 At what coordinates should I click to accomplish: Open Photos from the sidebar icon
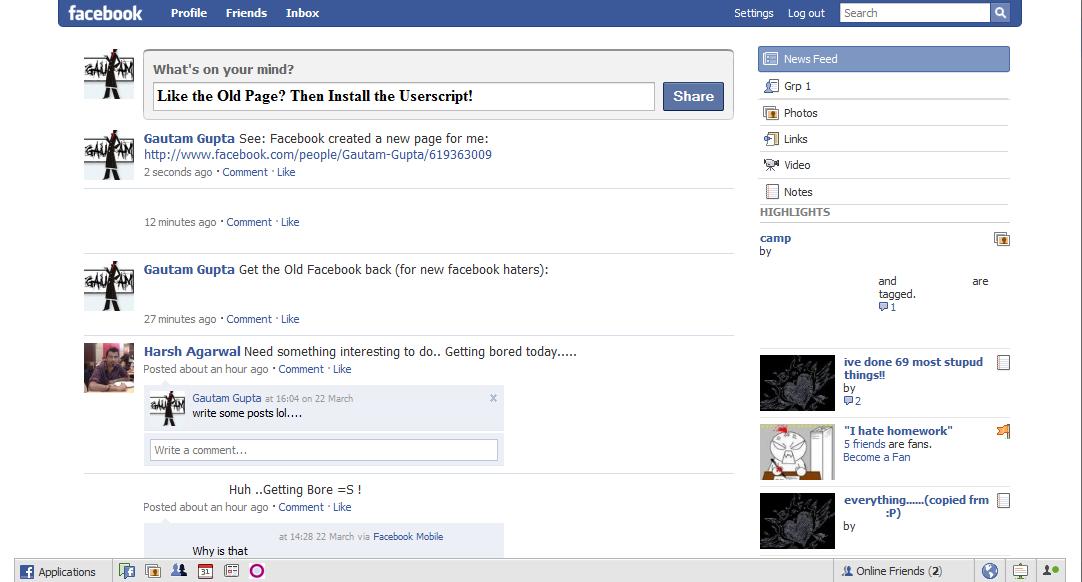pyautogui.click(x=771, y=112)
